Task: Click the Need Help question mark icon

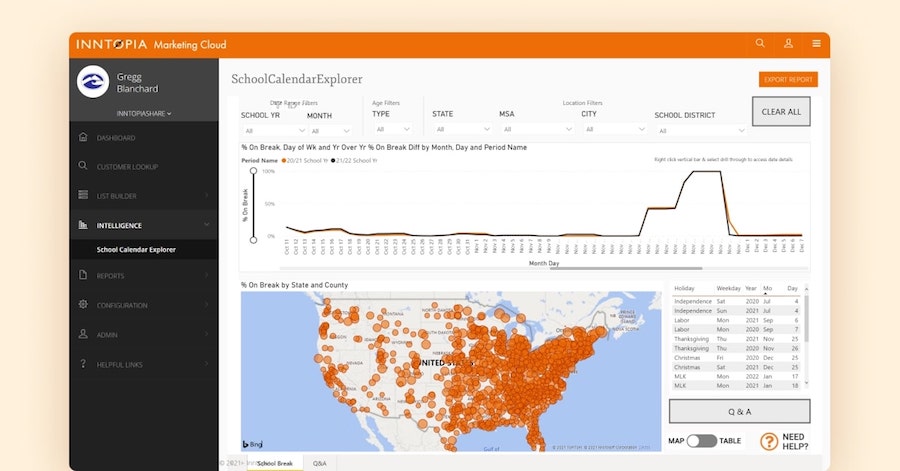Action: (769, 441)
